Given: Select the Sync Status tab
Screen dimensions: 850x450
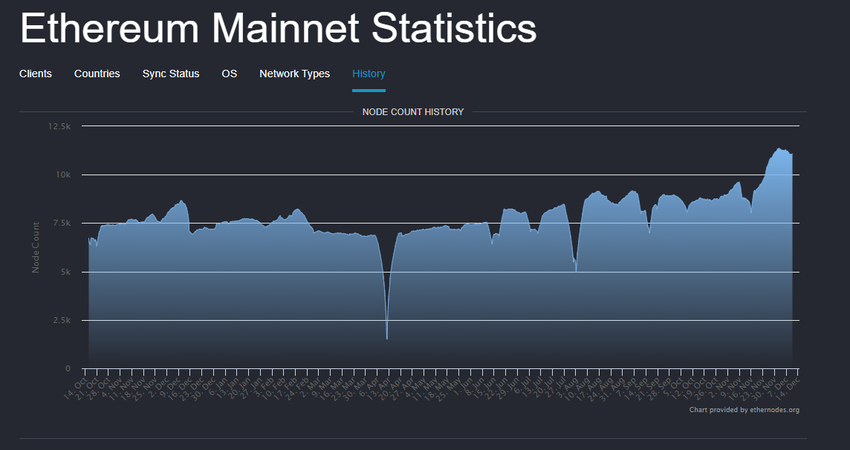Looking at the screenshot, I should (170, 74).
